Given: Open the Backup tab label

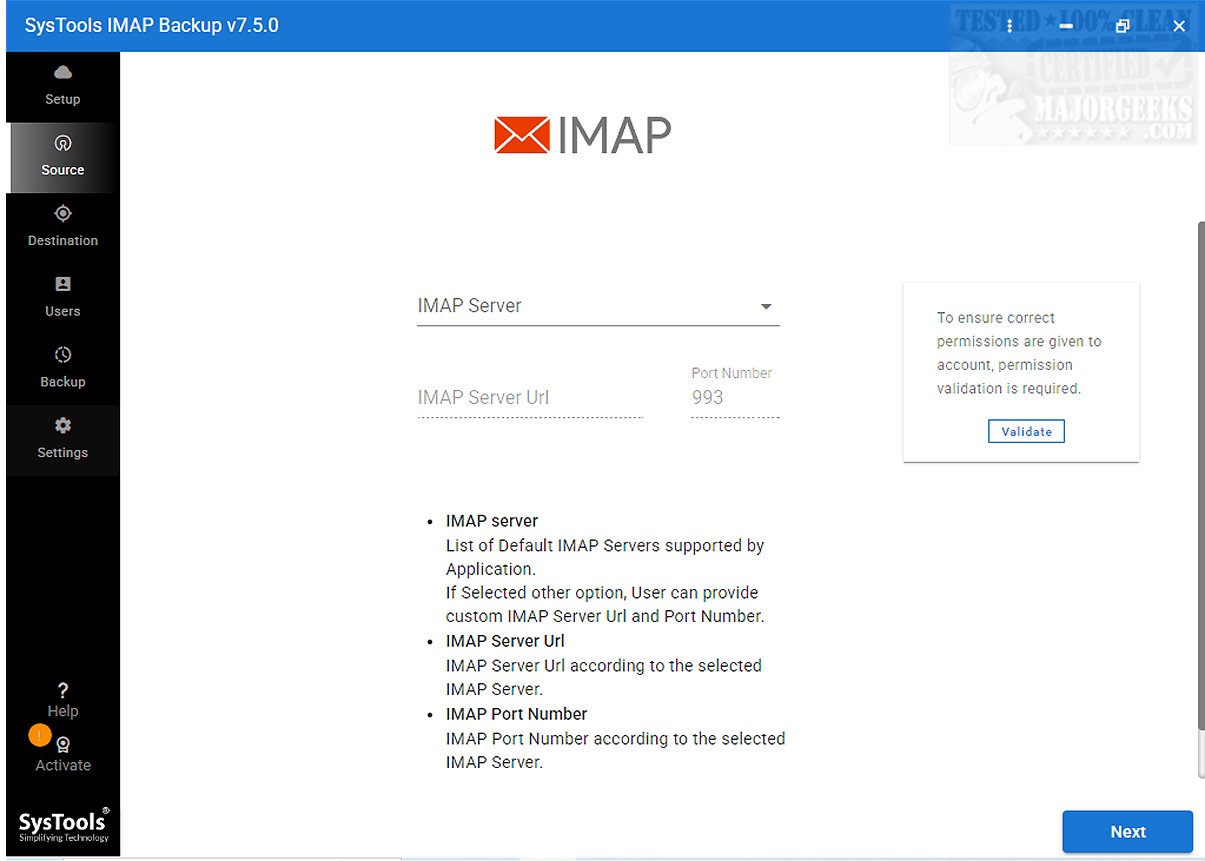Looking at the screenshot, I should [x=63, y=382].
